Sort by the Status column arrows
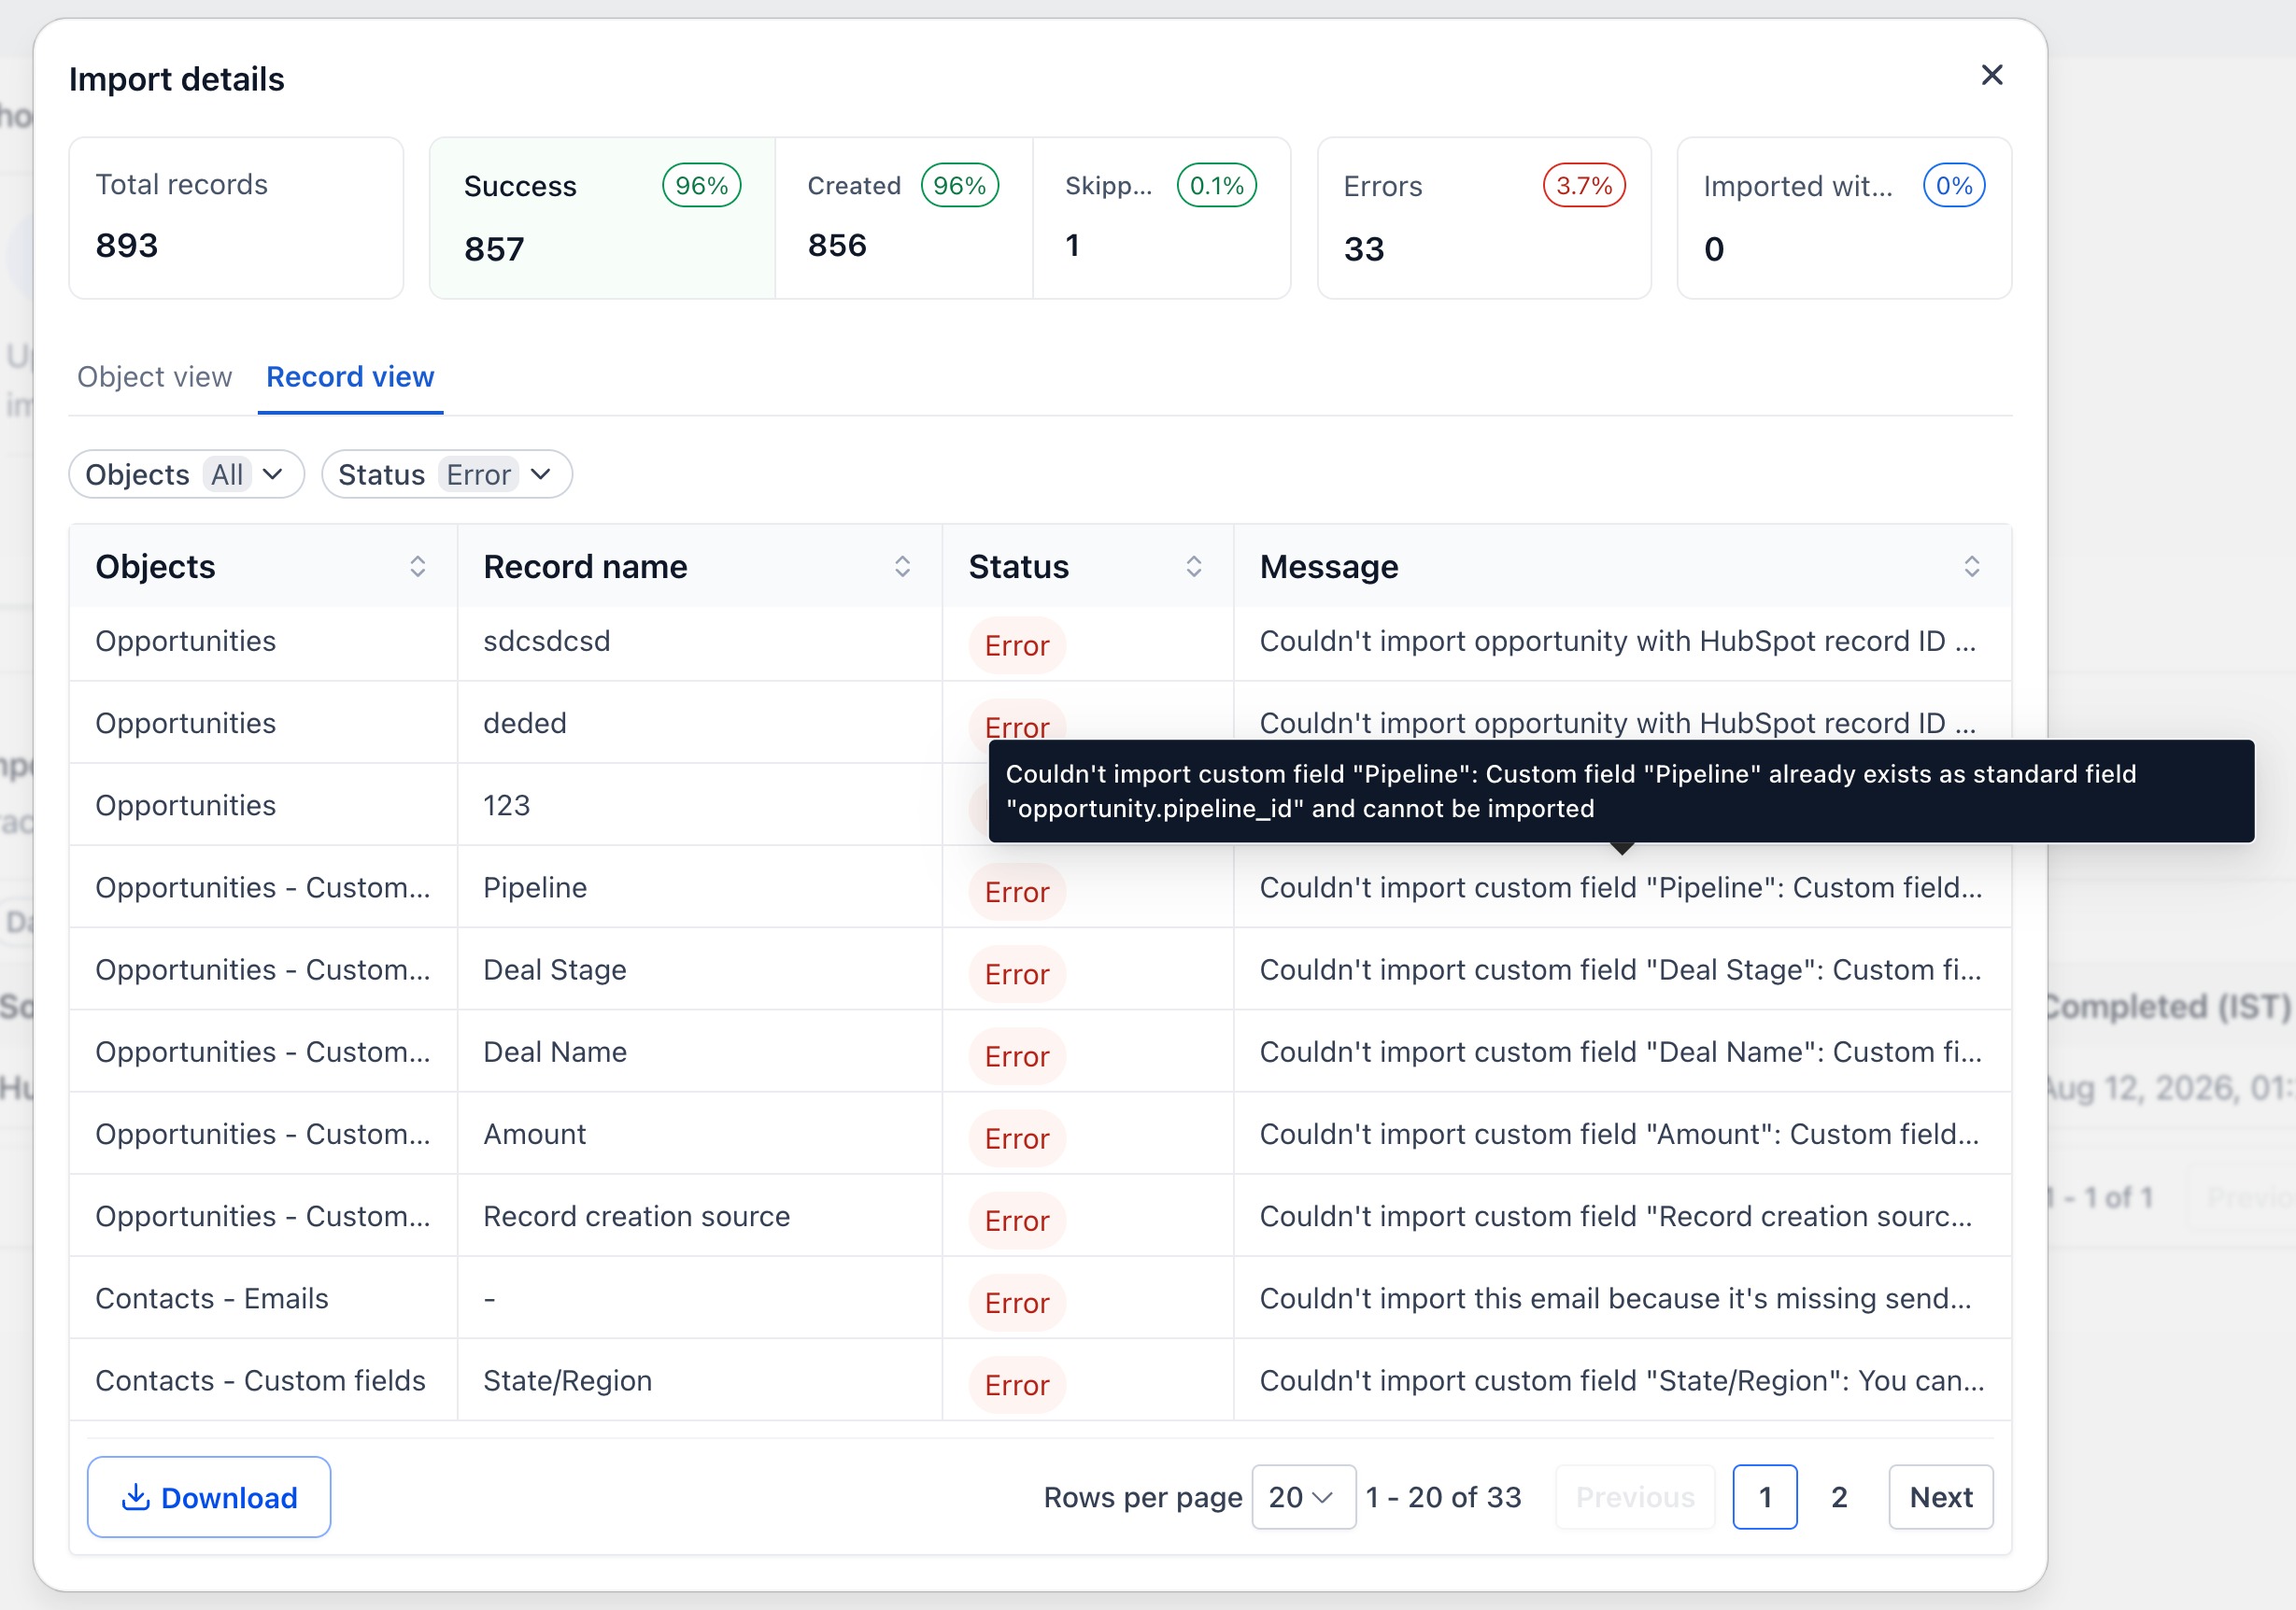Image resolution: width=2296 pixels, height=1610 pixels. (x=1193, y=567)
